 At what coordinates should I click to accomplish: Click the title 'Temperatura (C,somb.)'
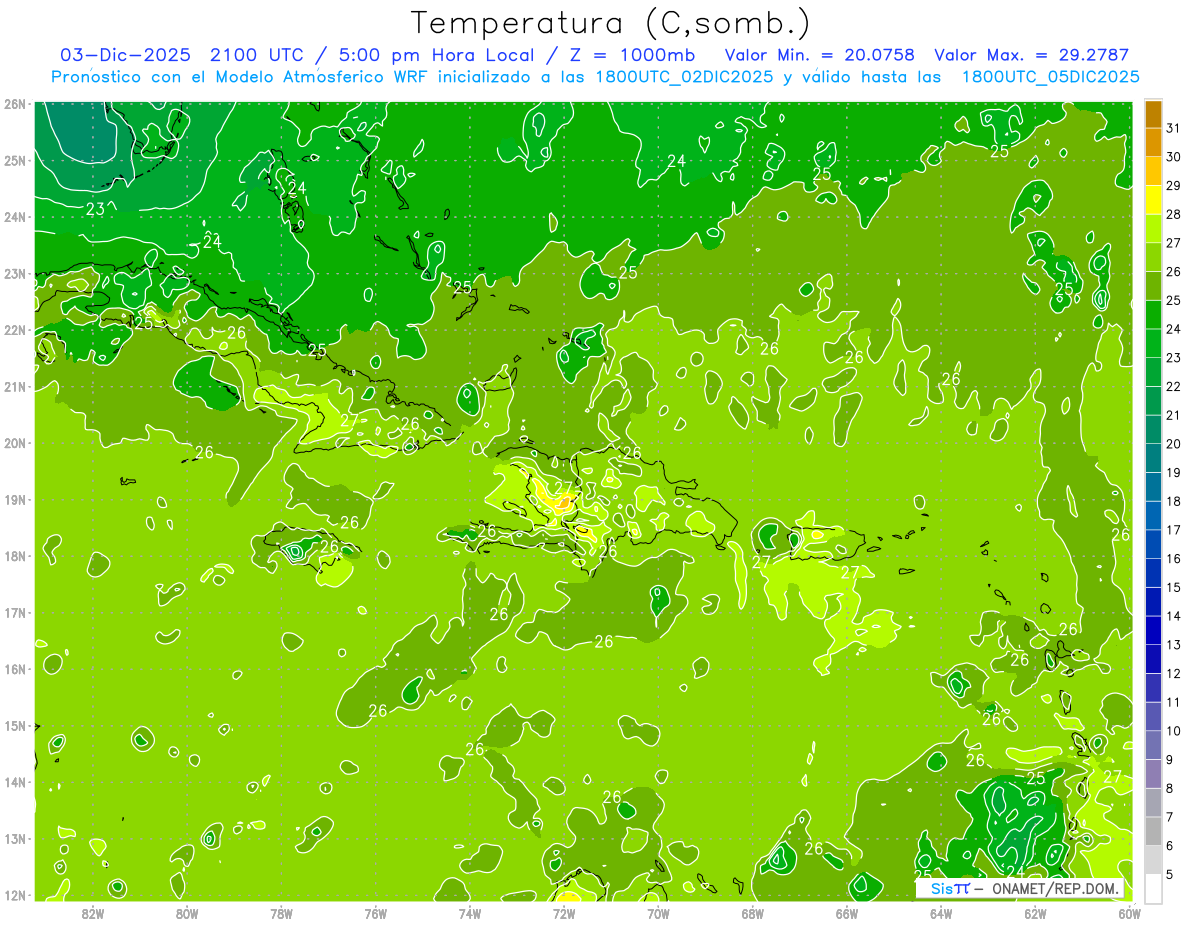point(611,24)
